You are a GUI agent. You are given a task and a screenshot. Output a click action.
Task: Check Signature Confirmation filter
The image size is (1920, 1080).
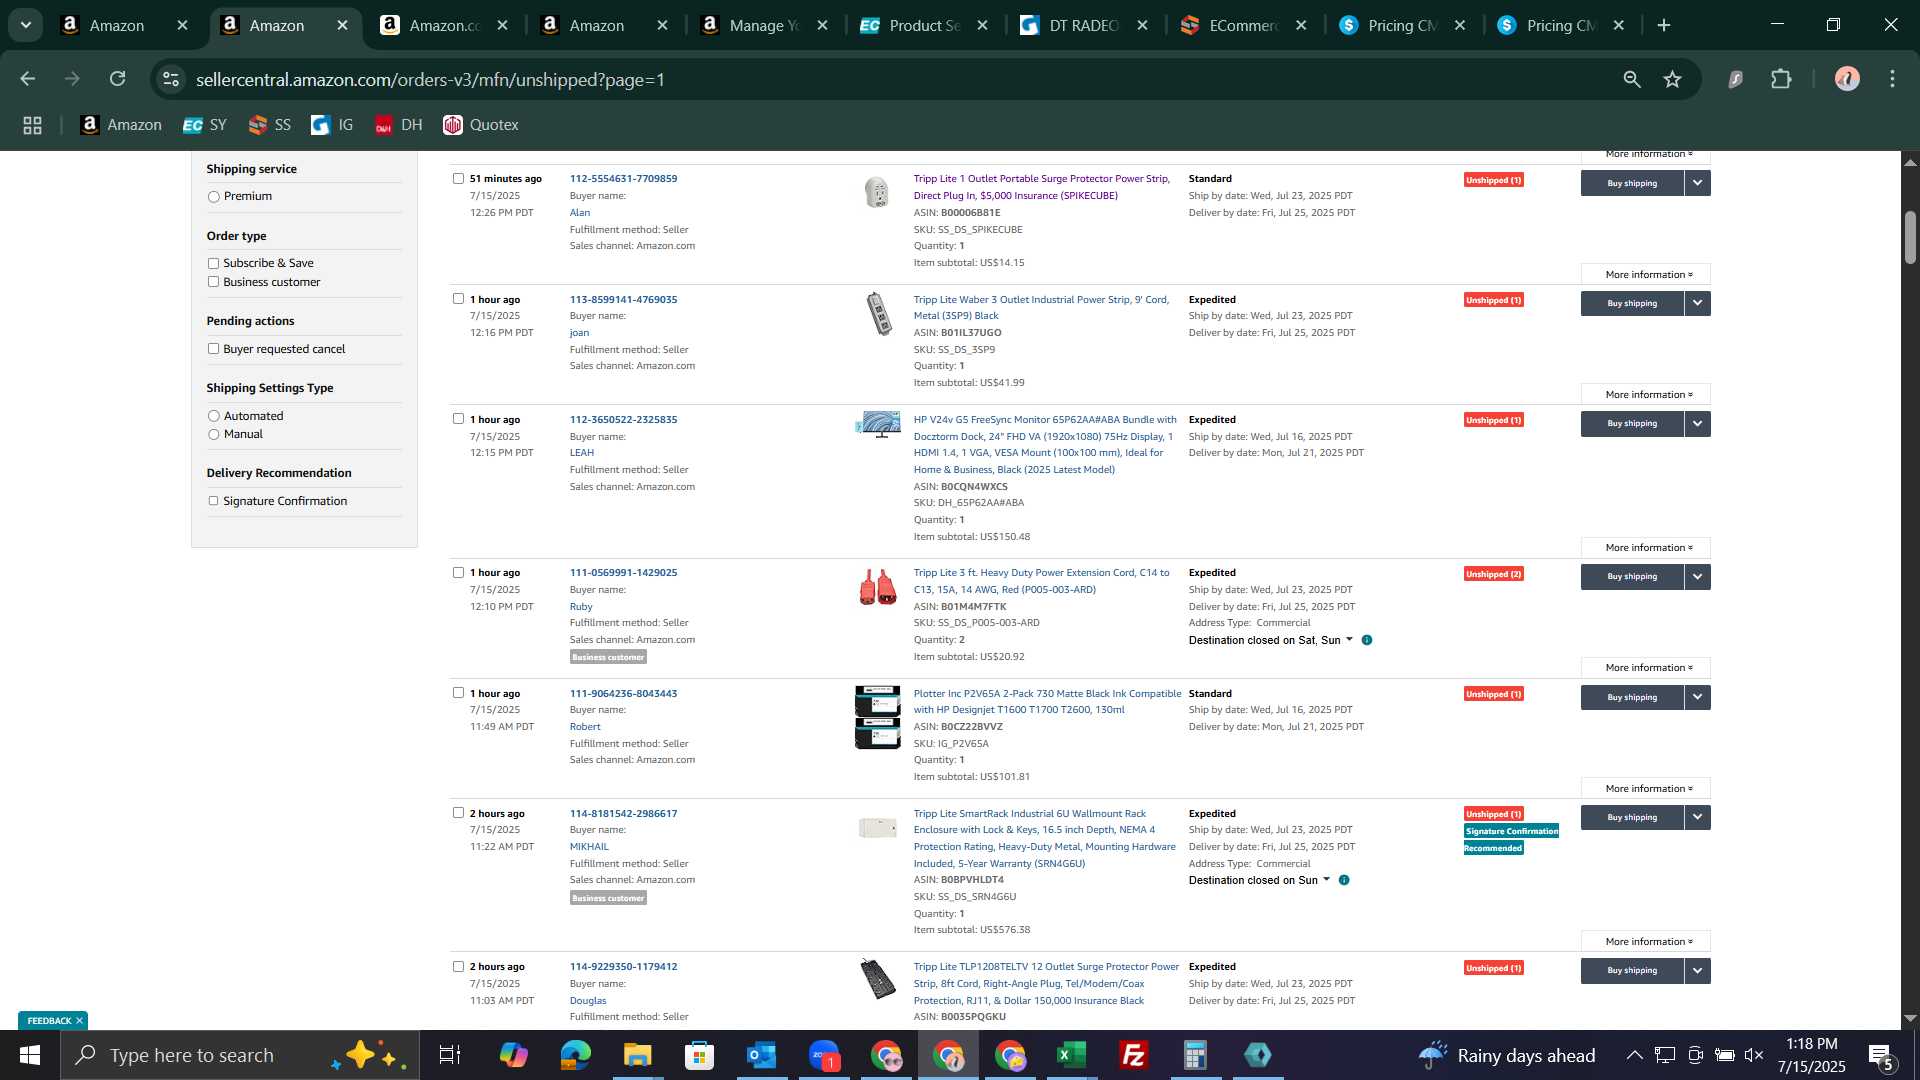pos(213,501)
